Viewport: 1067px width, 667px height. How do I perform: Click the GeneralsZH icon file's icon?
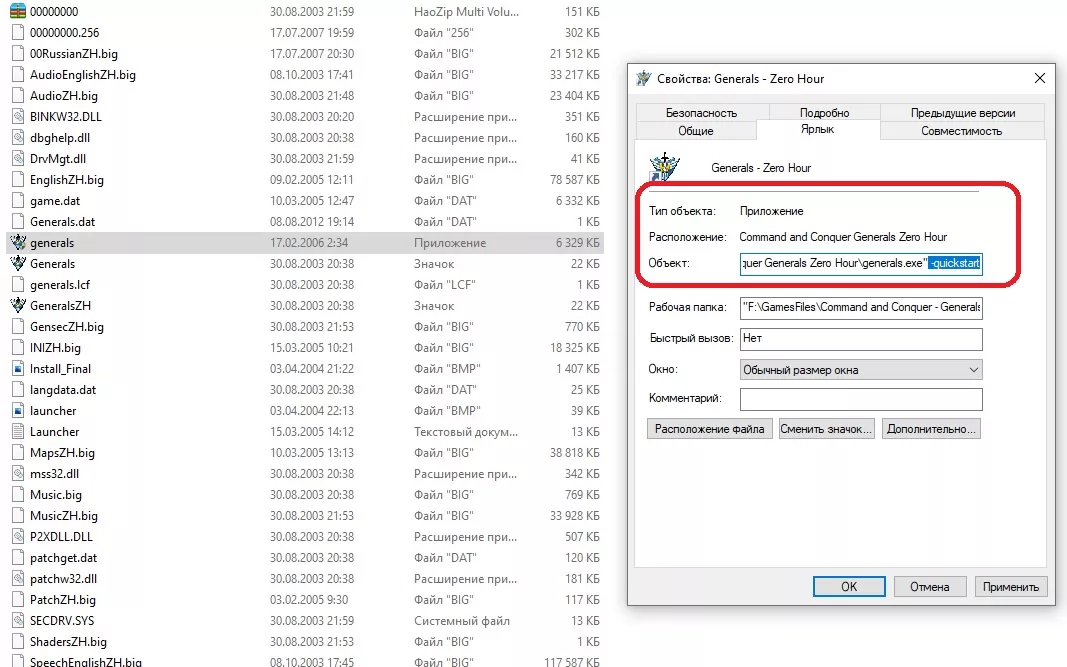(18, 306)
